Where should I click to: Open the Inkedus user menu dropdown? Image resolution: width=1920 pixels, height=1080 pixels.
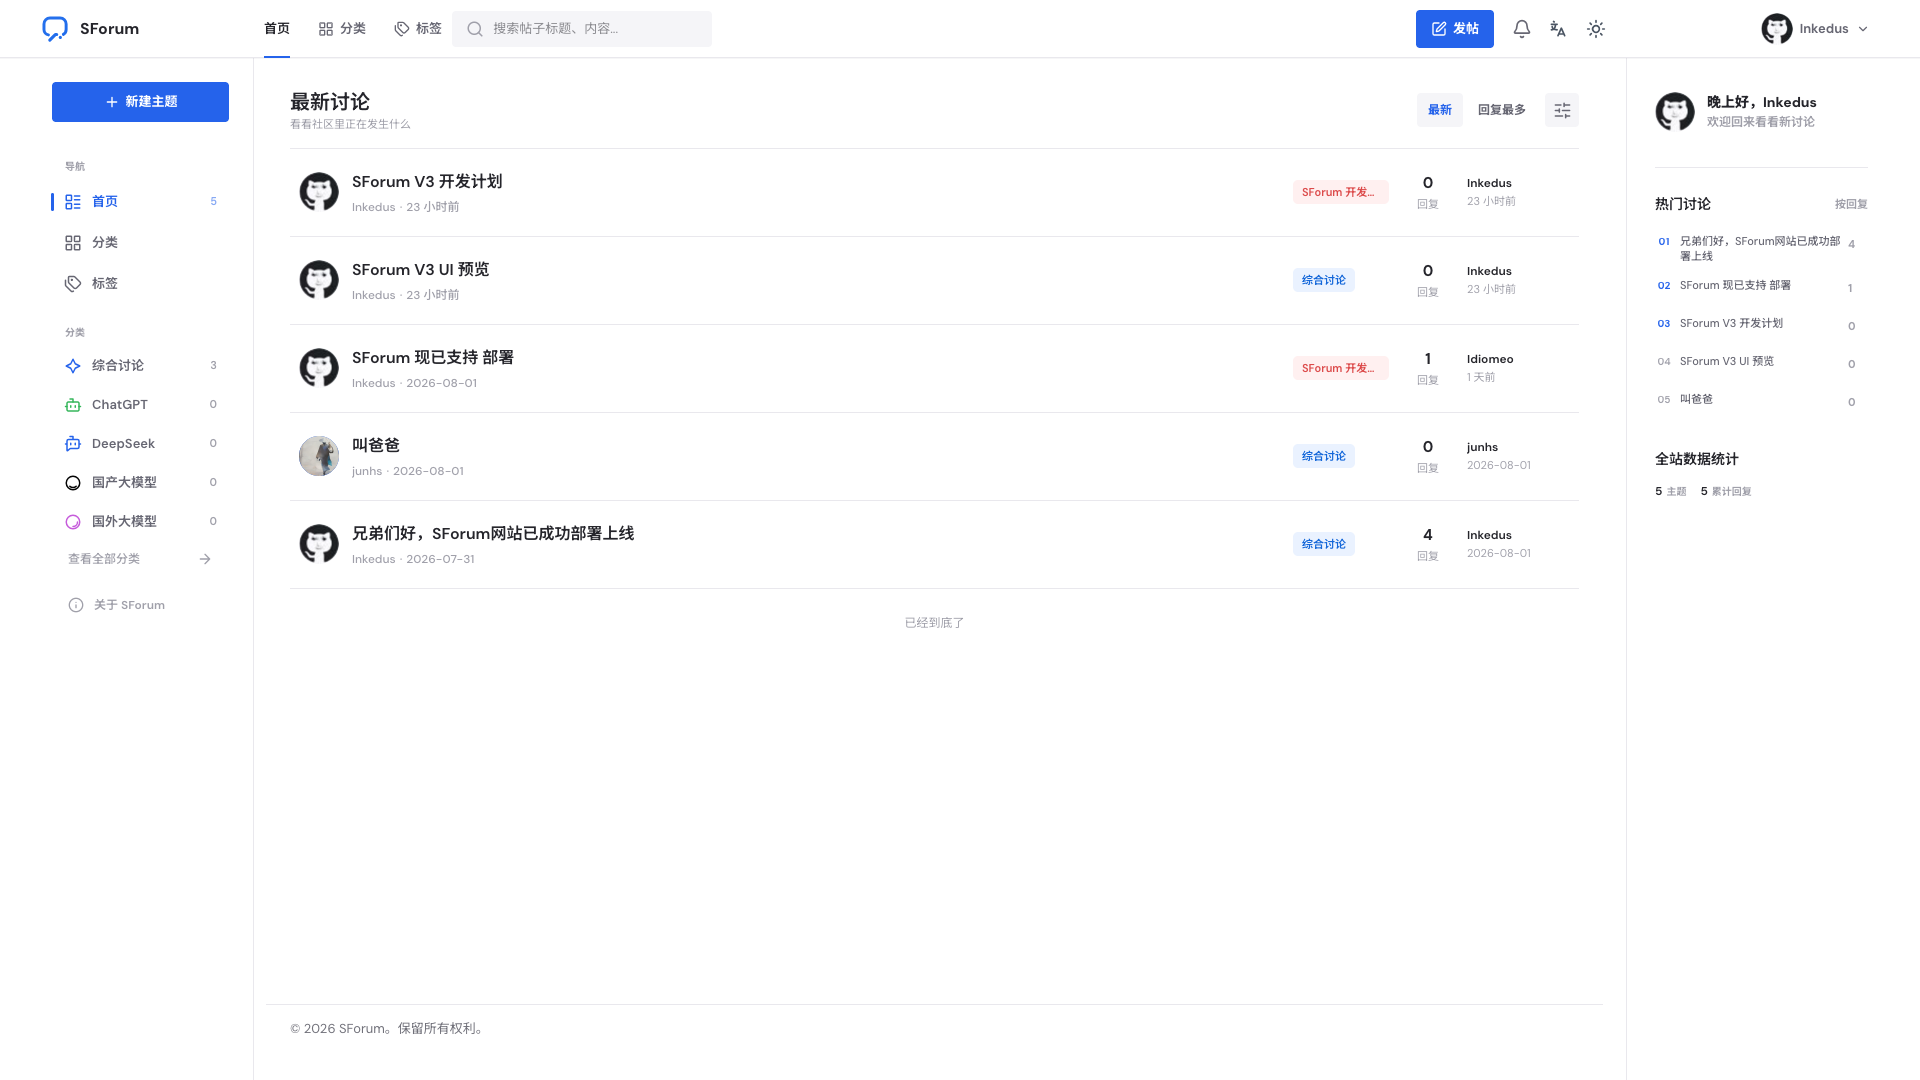coord(1815,29)
